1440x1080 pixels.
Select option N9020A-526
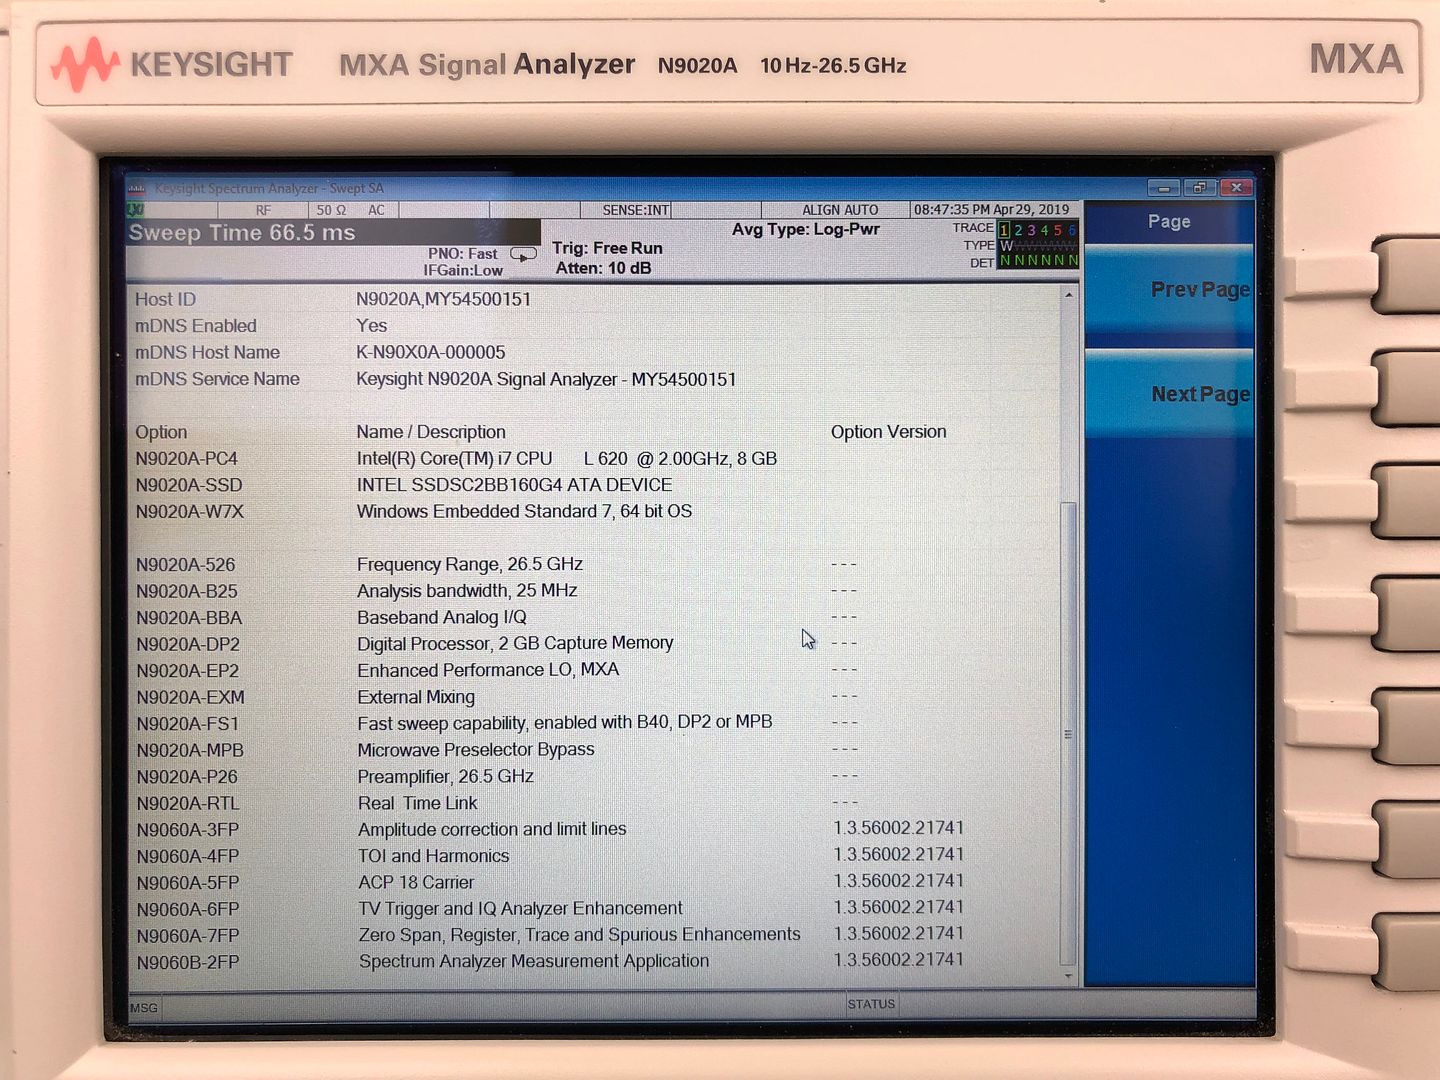186,565
